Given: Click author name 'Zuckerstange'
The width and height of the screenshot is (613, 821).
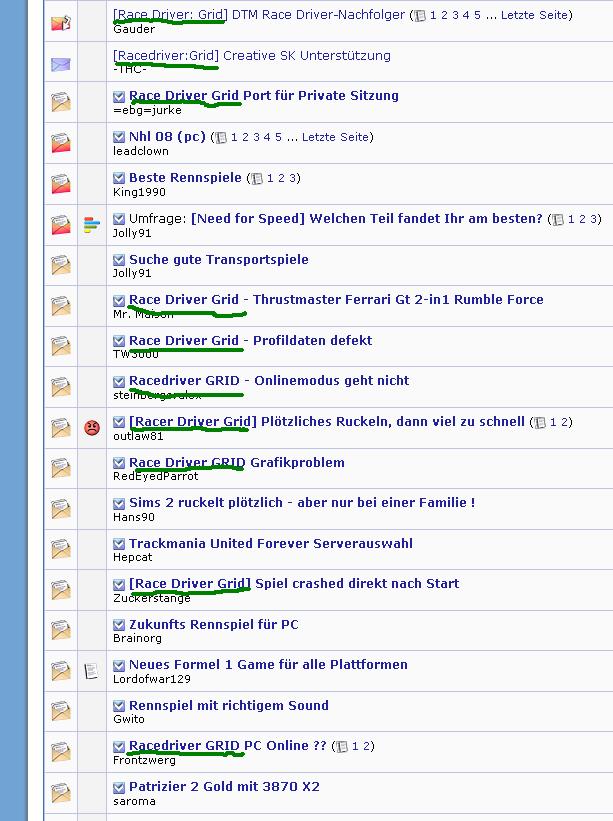Looking at the screenshot, I should (152, 598).
